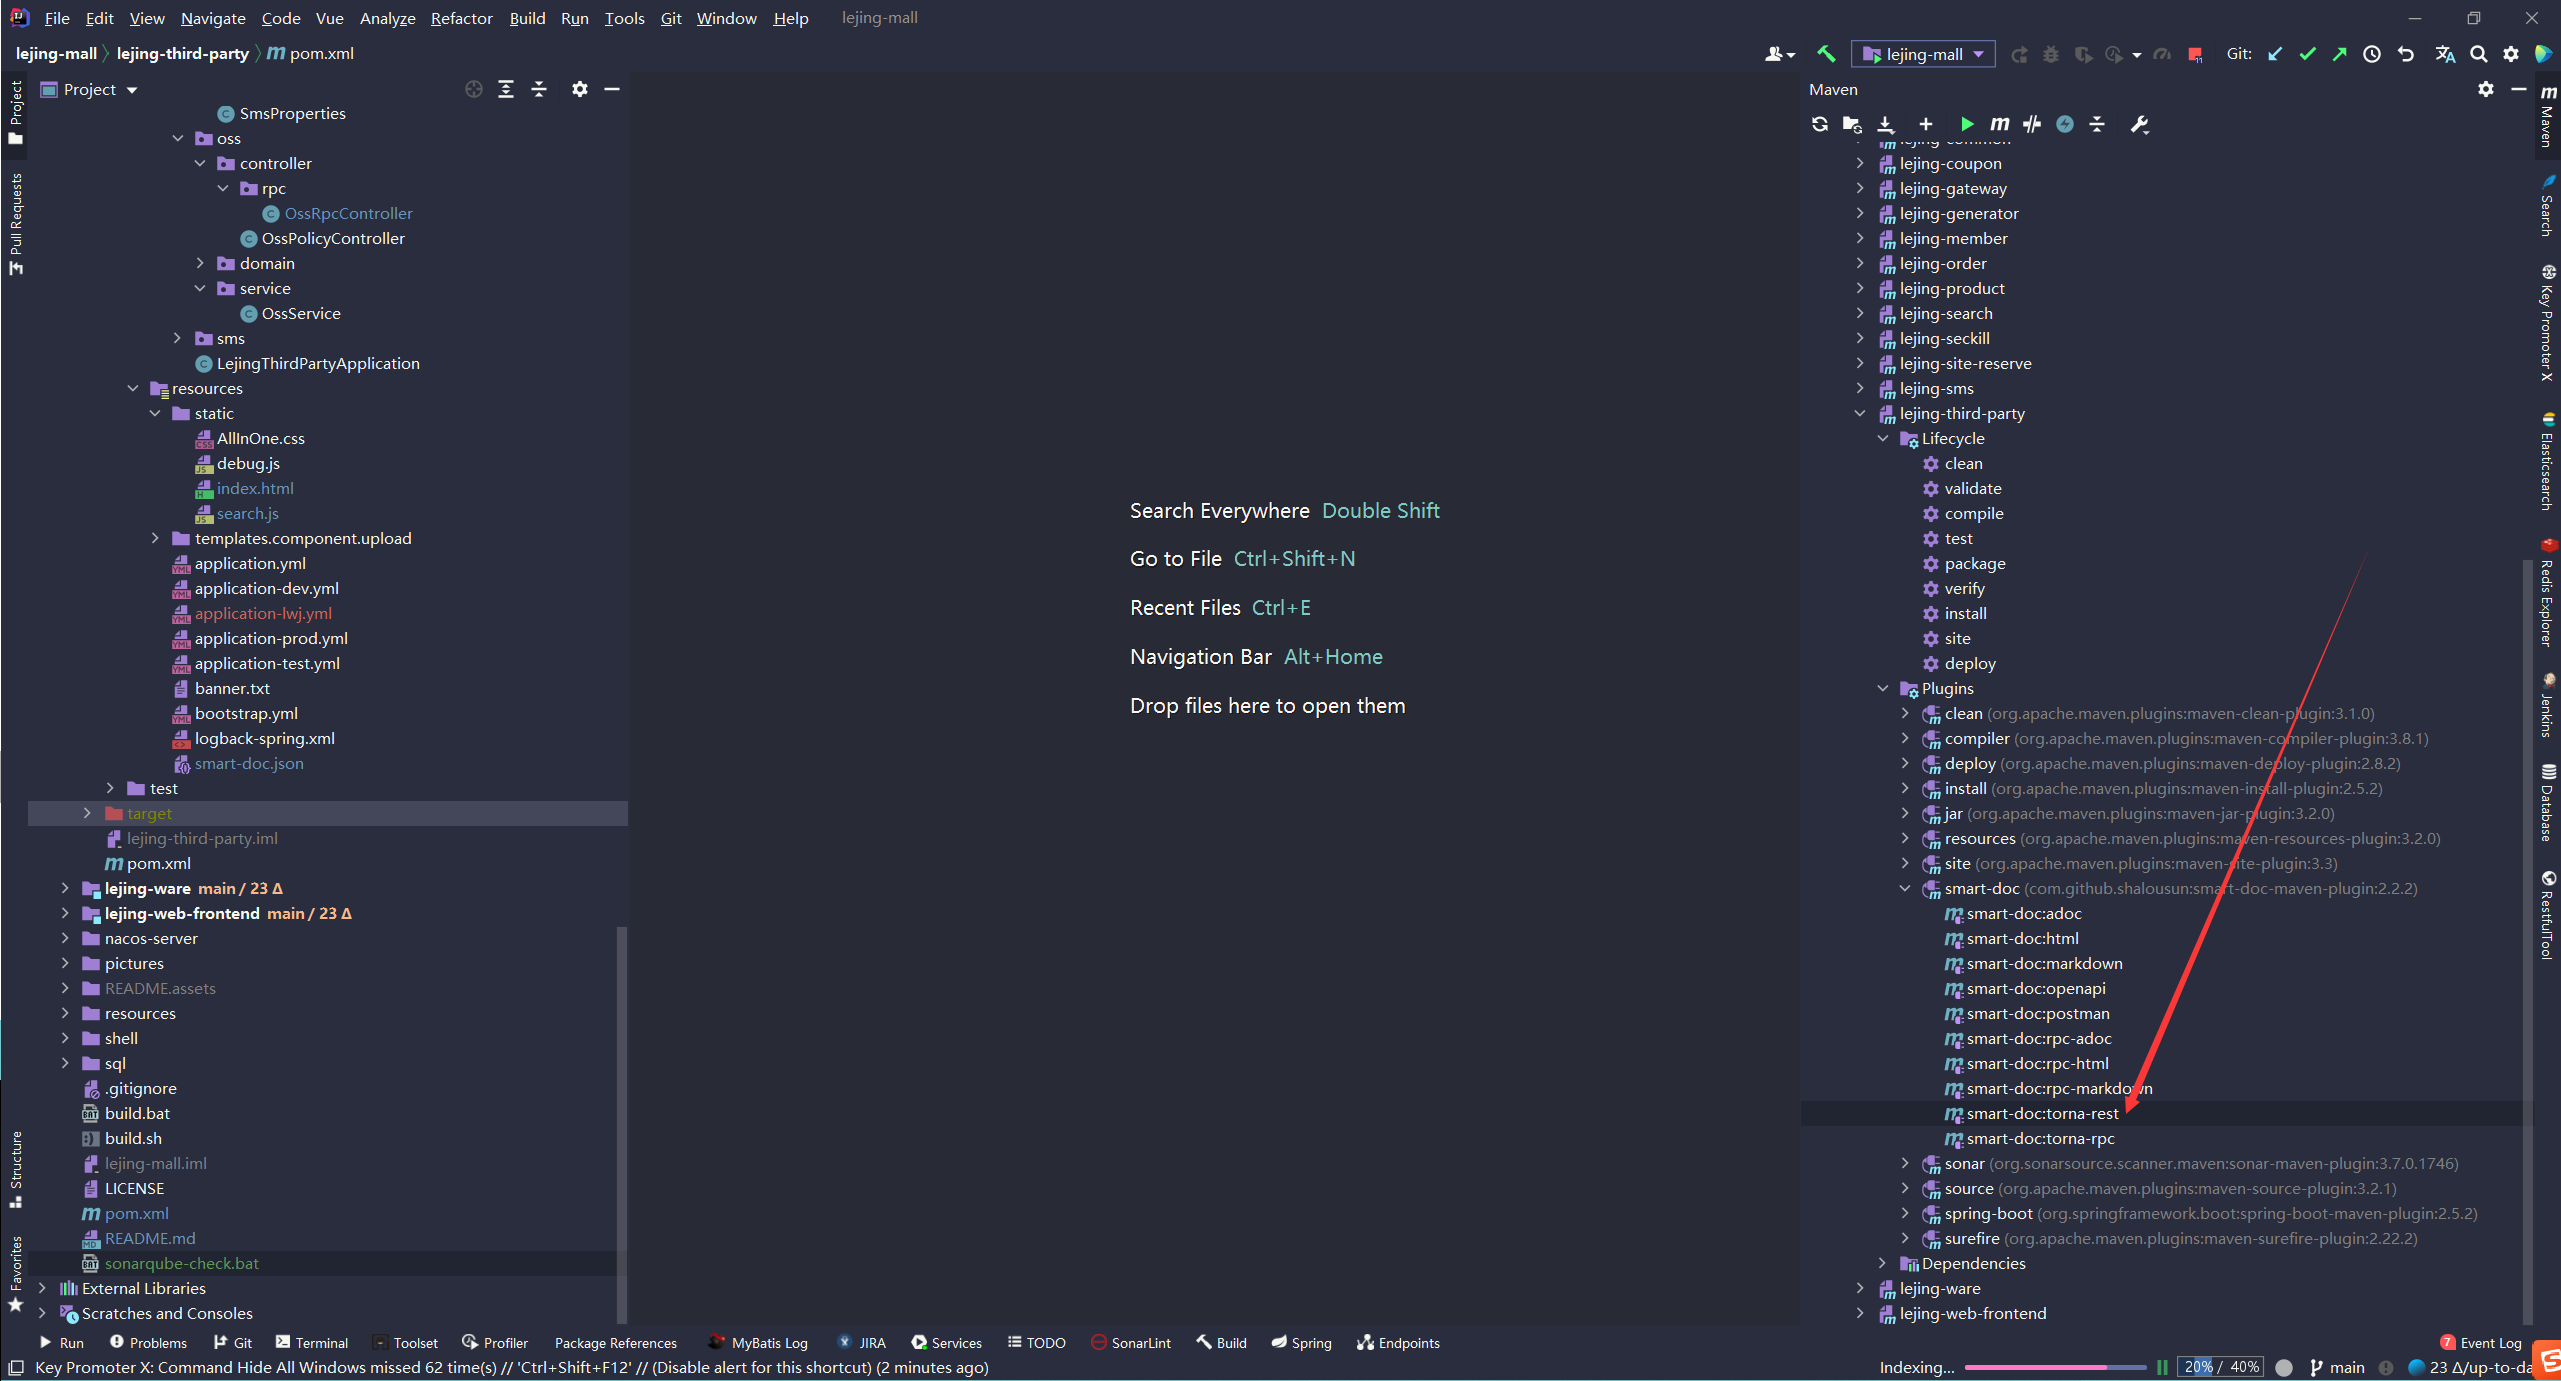Click Git Update Project blue arrow

2275,54
